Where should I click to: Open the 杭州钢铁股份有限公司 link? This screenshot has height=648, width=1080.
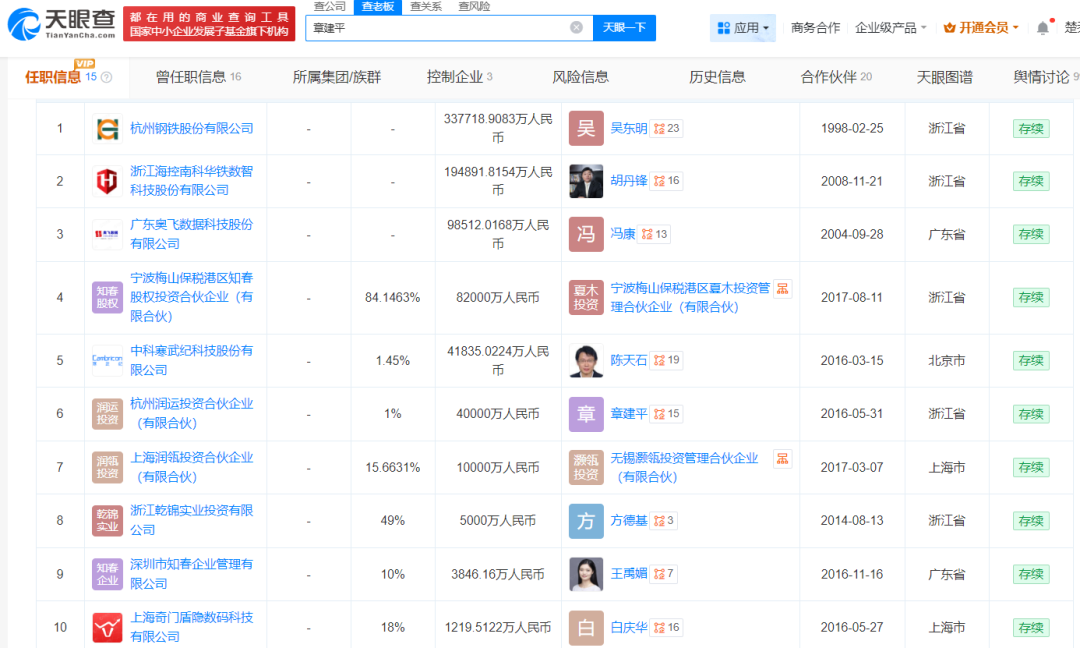[191, 128]
